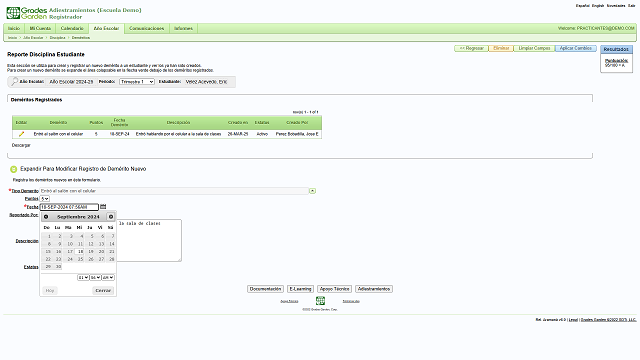The image size is (640, 360).
Task: Click the Tipo Demérito text field
Action: tap(174, 191)
